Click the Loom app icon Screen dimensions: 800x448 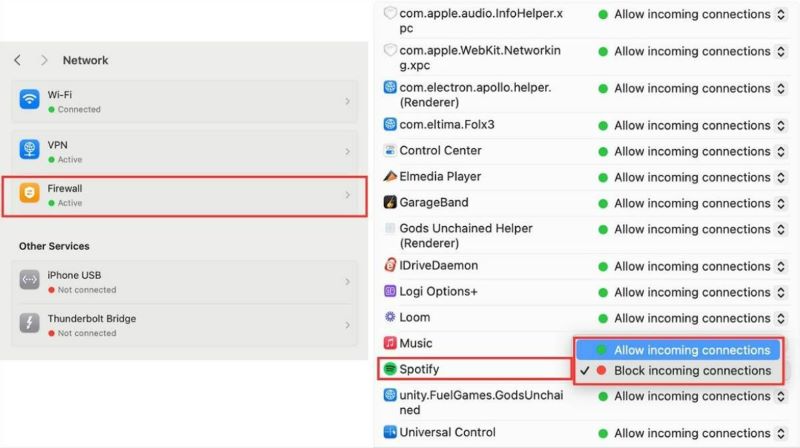pos(390,317)
